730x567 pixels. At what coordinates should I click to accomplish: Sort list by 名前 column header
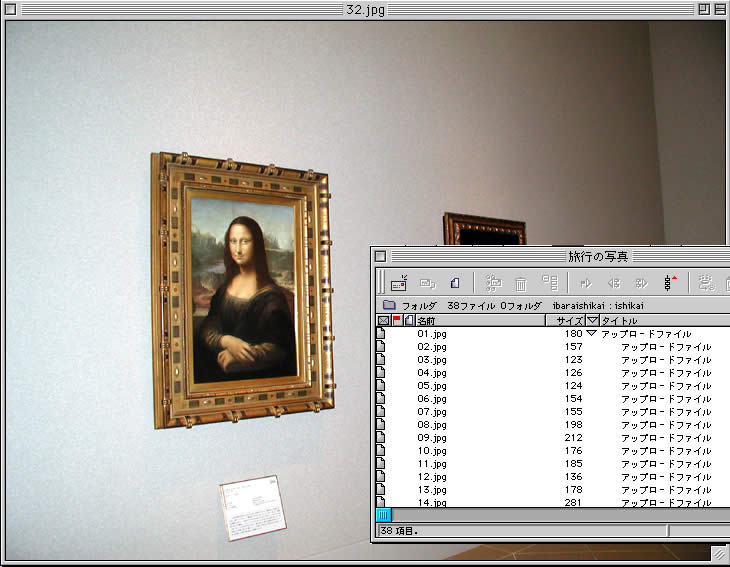point(480,320)
